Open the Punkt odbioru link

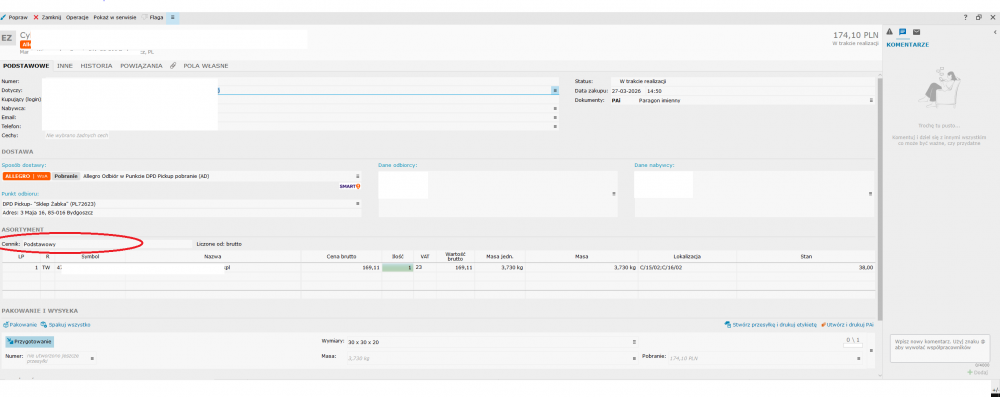coord(20,193)
